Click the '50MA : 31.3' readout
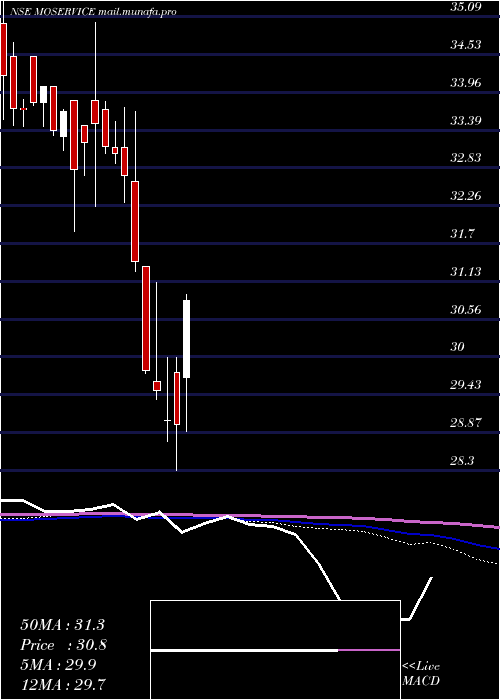500x700 pixels. point(62,625)
